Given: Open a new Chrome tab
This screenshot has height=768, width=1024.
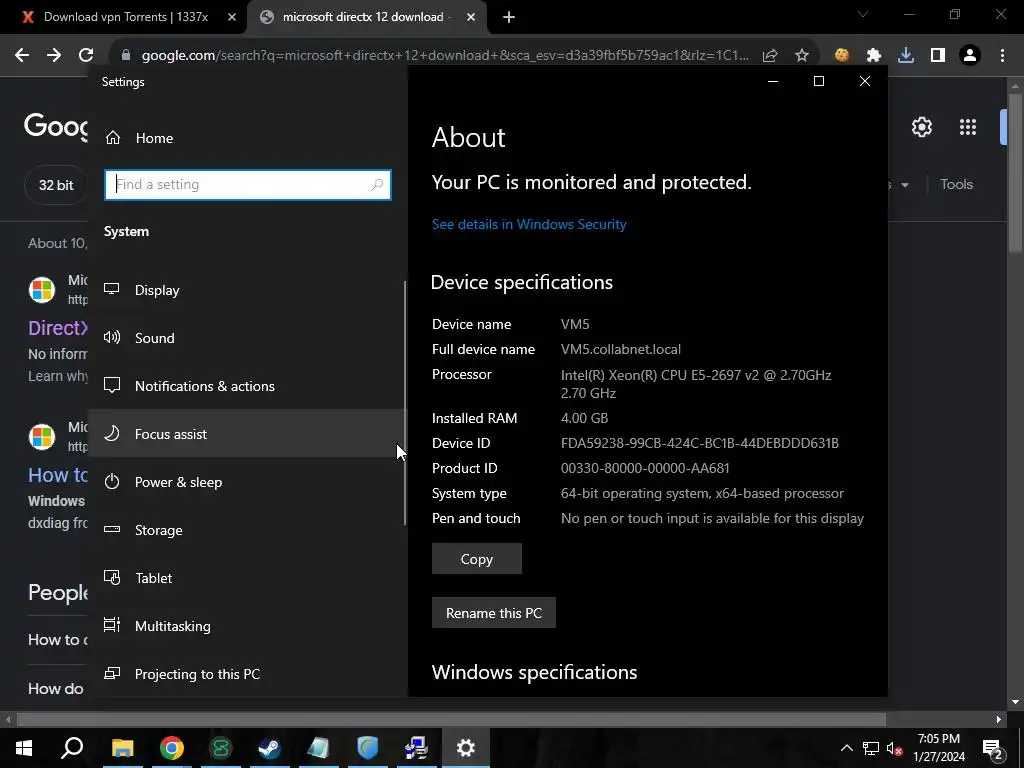Looking at the screenshot, I should (509, 17).
